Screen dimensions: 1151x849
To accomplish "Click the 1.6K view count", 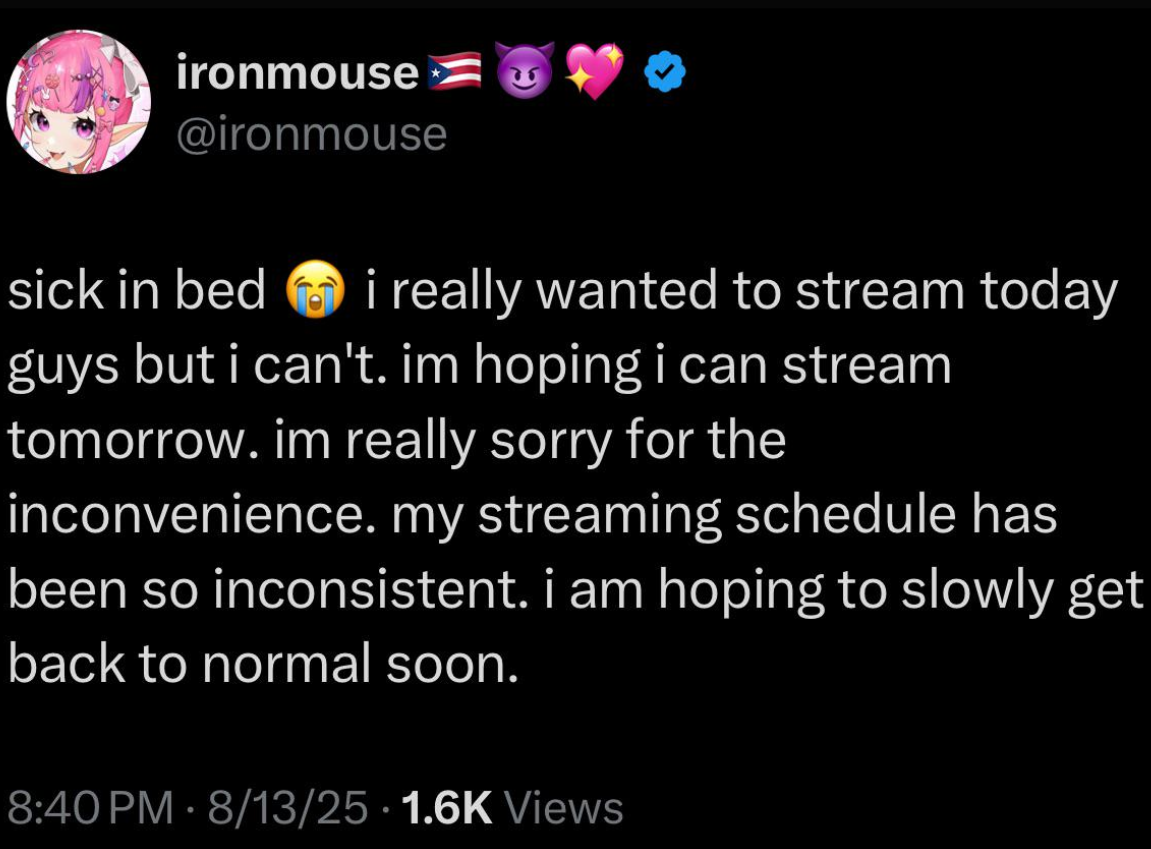I will [446, 807].
